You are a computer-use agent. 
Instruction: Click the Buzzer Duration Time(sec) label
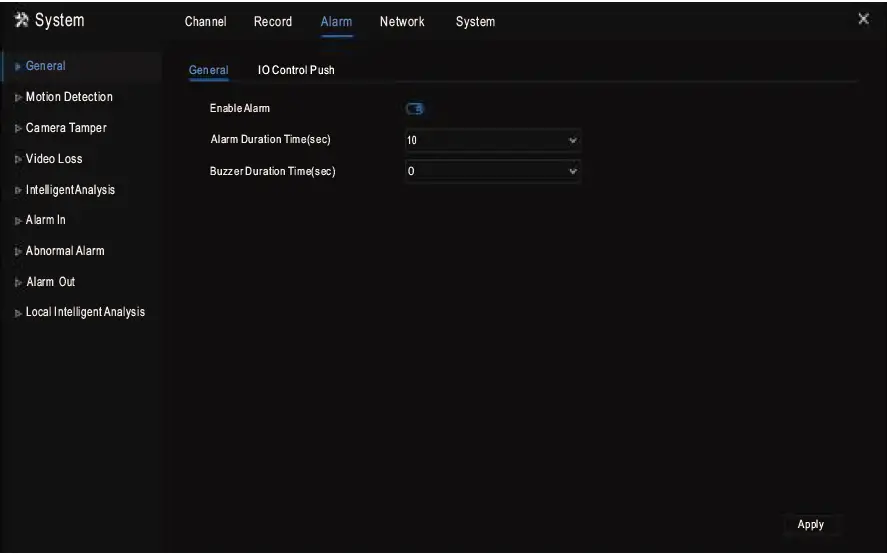pos(273,171)
